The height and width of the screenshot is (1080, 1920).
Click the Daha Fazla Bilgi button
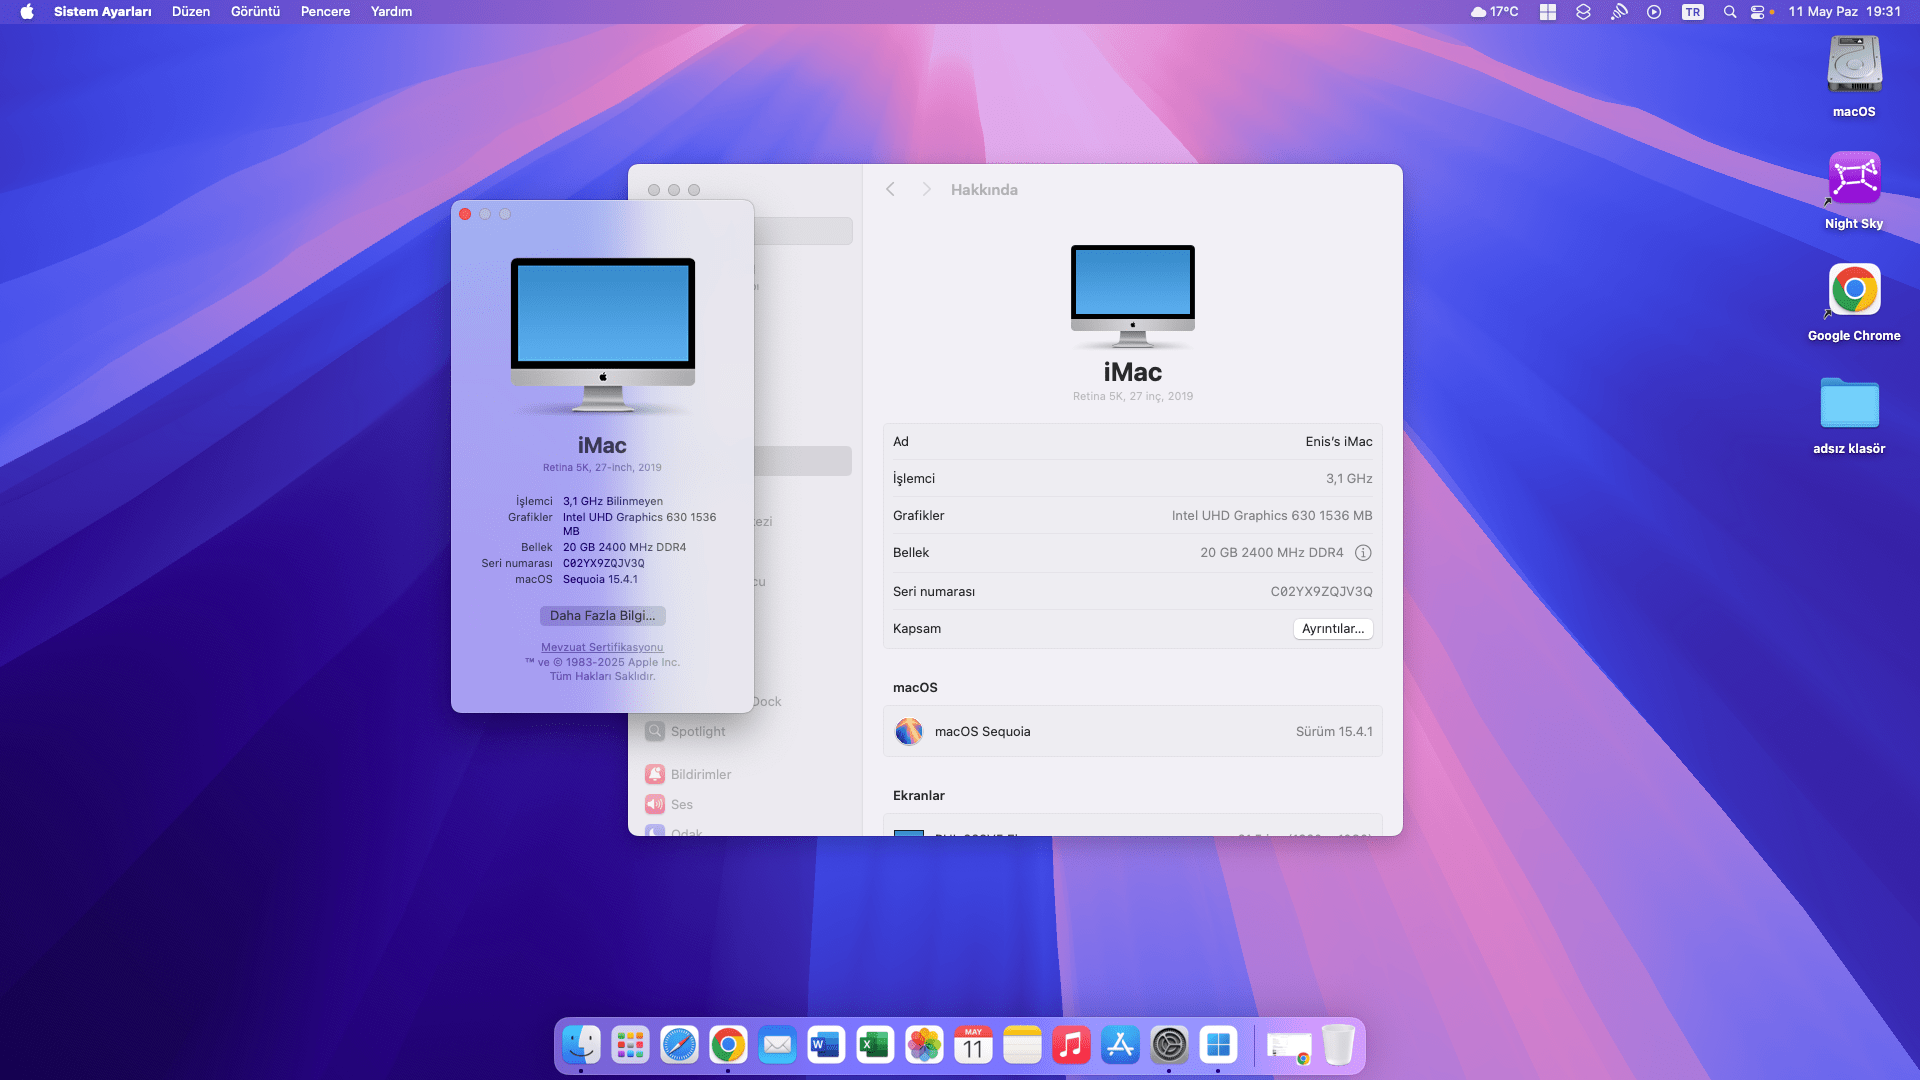pos(602,616)
